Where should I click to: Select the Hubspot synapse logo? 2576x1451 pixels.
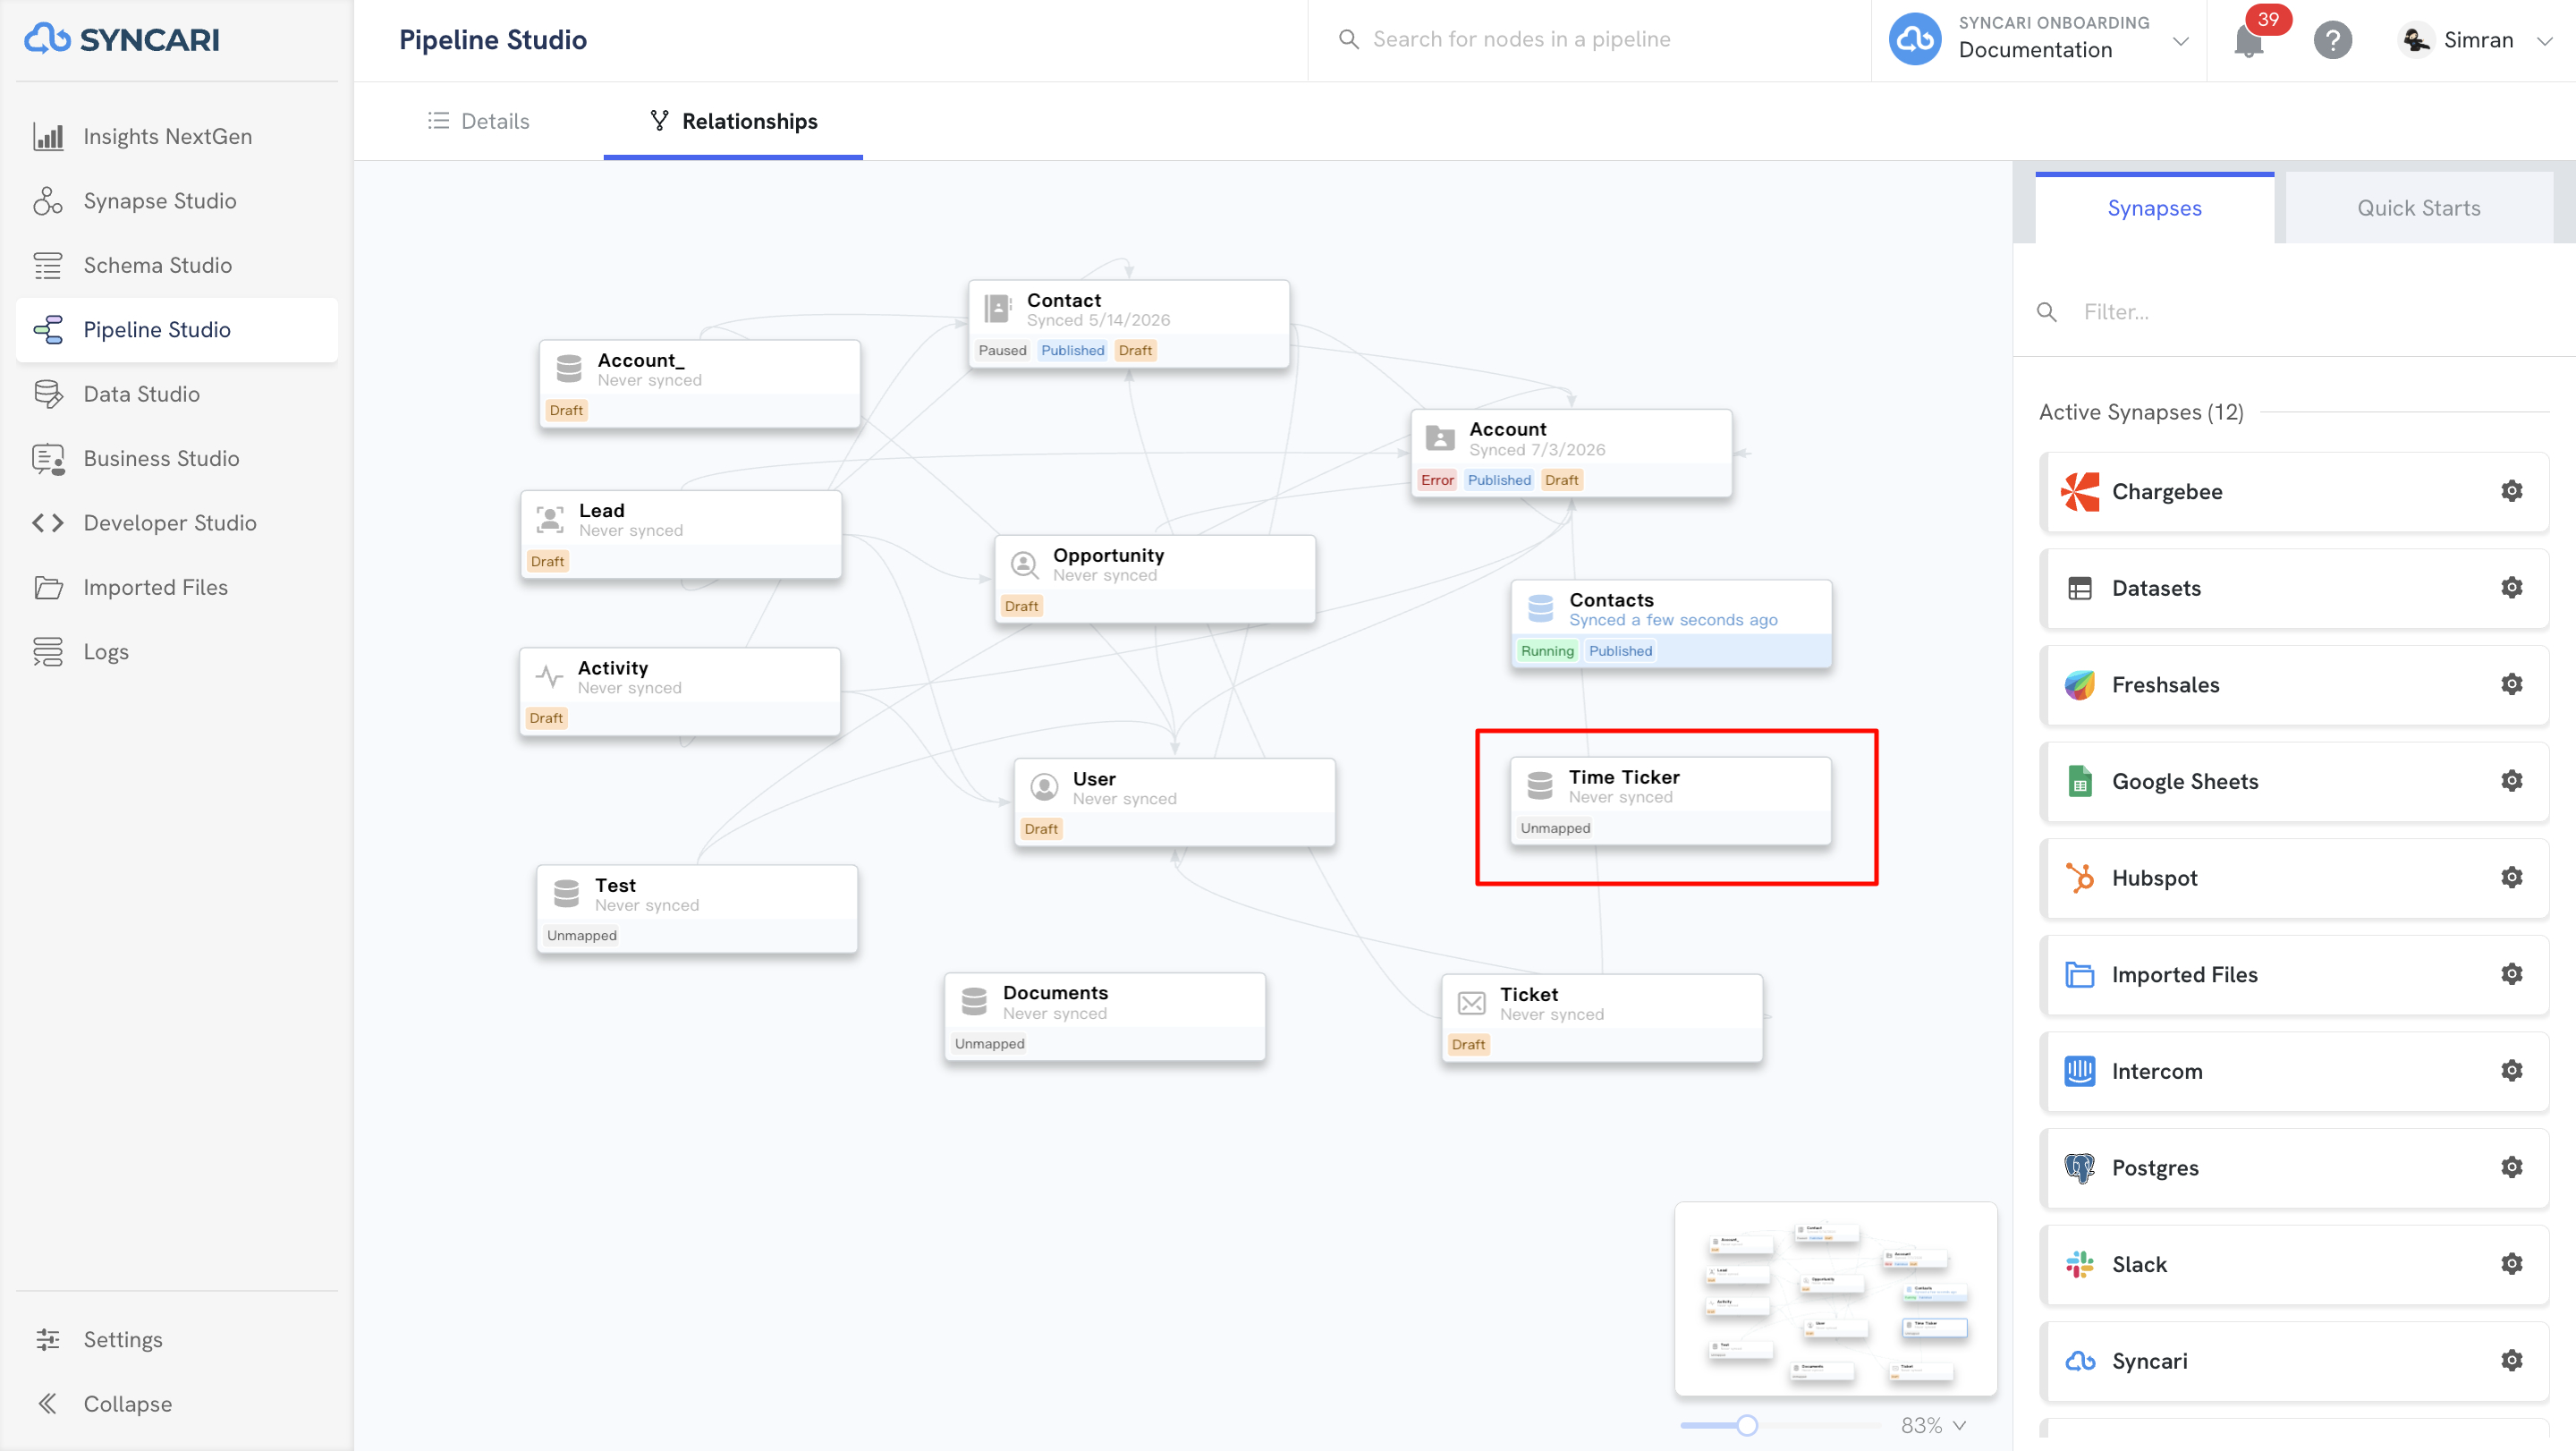(2080, 878)
